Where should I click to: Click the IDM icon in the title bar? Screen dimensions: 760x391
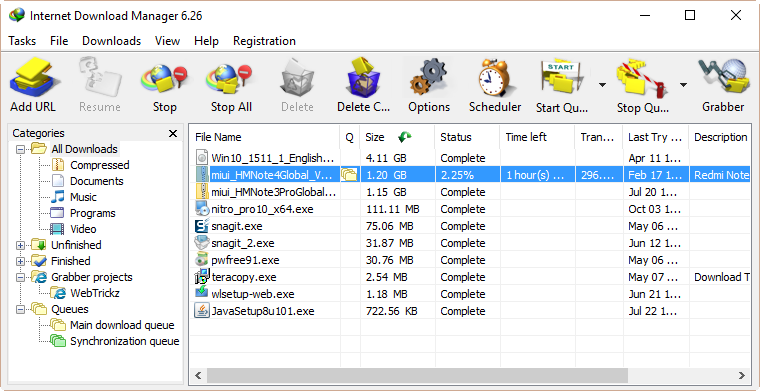click(x=16, y=16)
